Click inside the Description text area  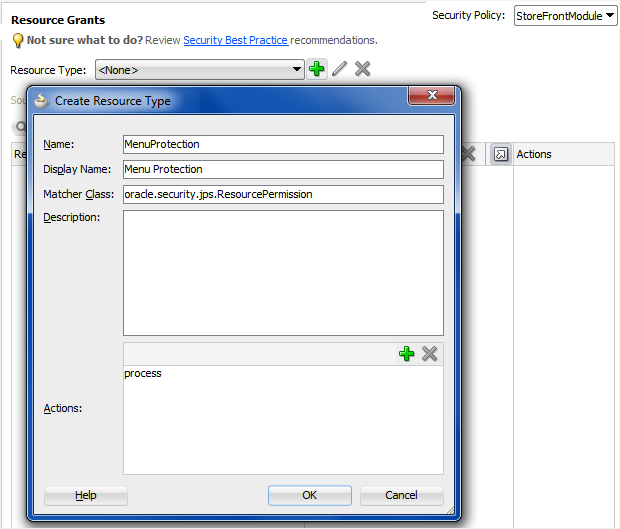[x=283, y=273]
